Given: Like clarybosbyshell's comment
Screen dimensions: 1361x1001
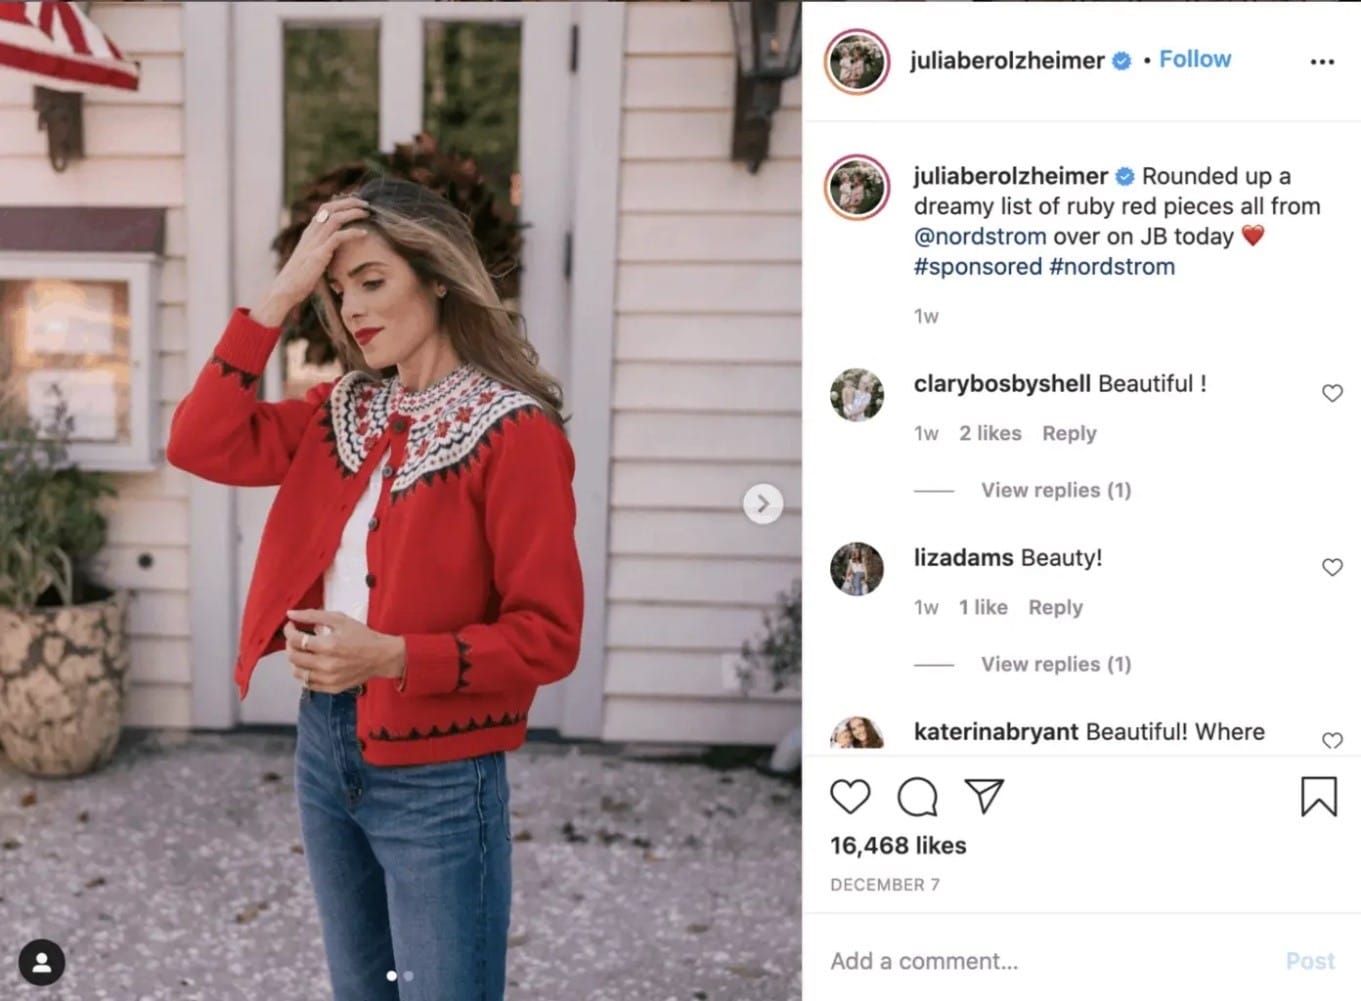Looking at the screenshot, I should coord(1332,393).
